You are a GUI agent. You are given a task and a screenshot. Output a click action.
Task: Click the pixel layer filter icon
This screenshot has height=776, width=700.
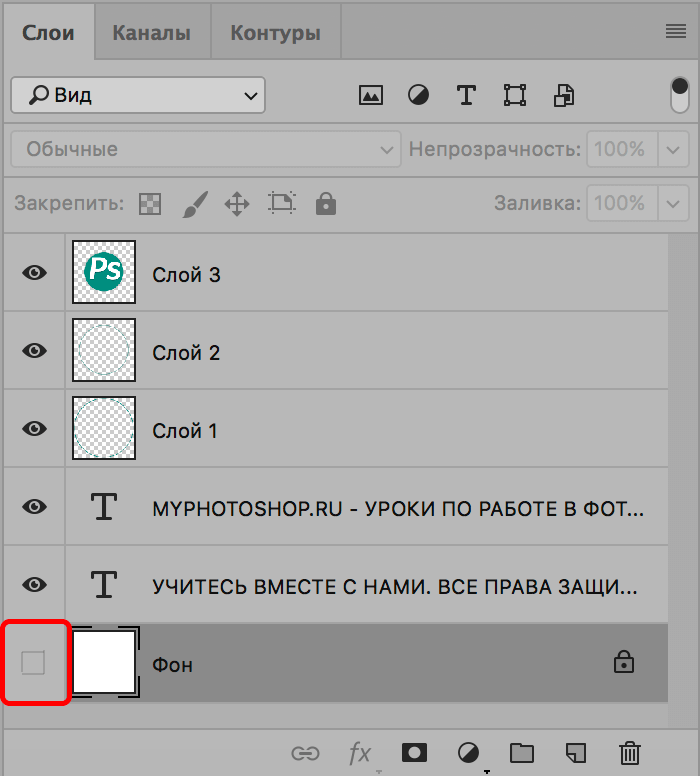371,96
